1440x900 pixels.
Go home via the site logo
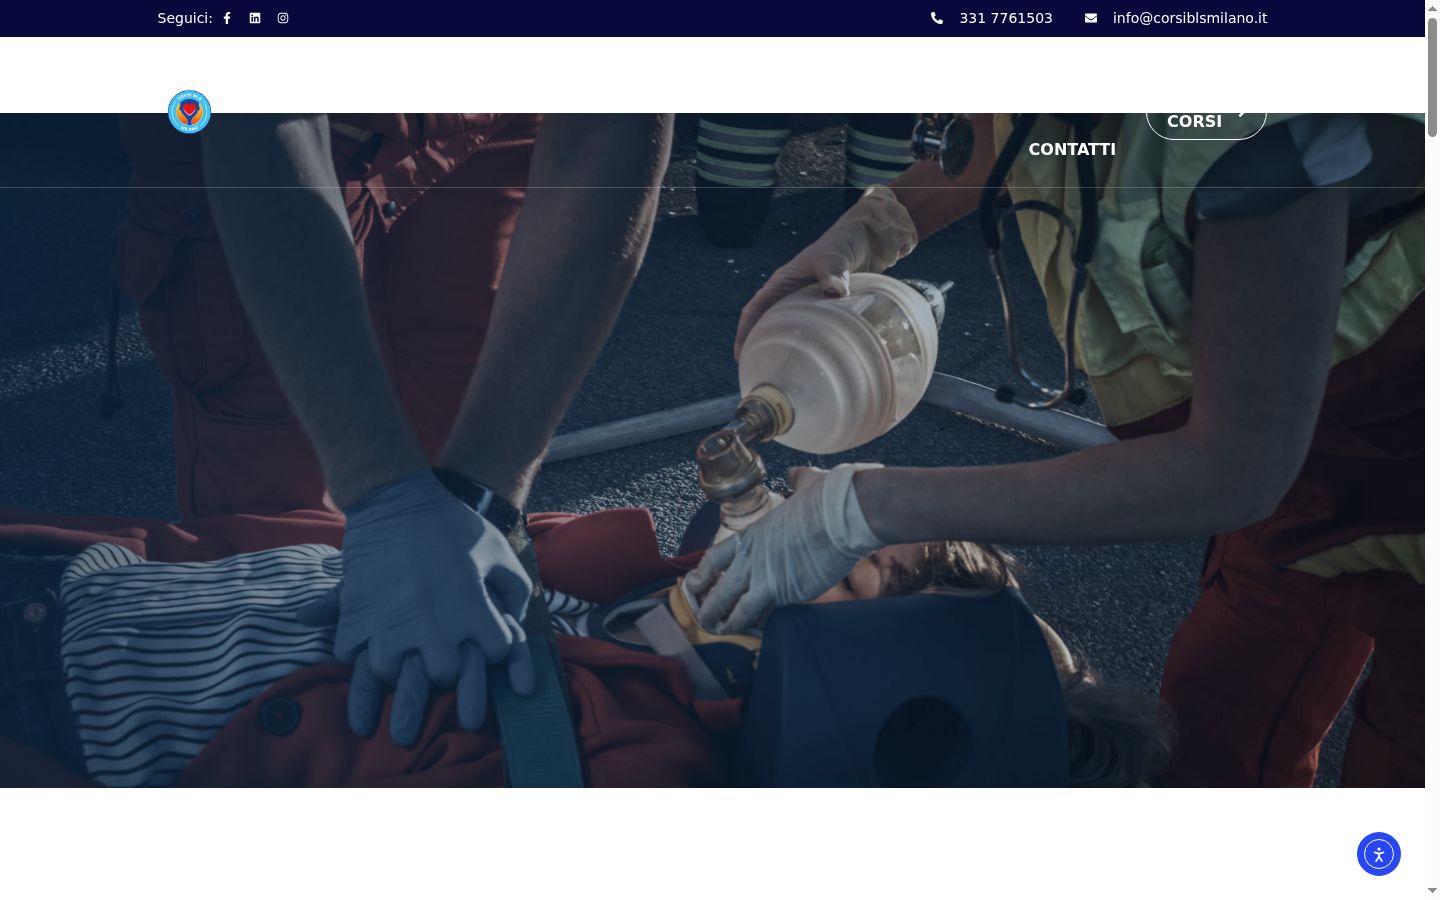(x=189, y=111)
